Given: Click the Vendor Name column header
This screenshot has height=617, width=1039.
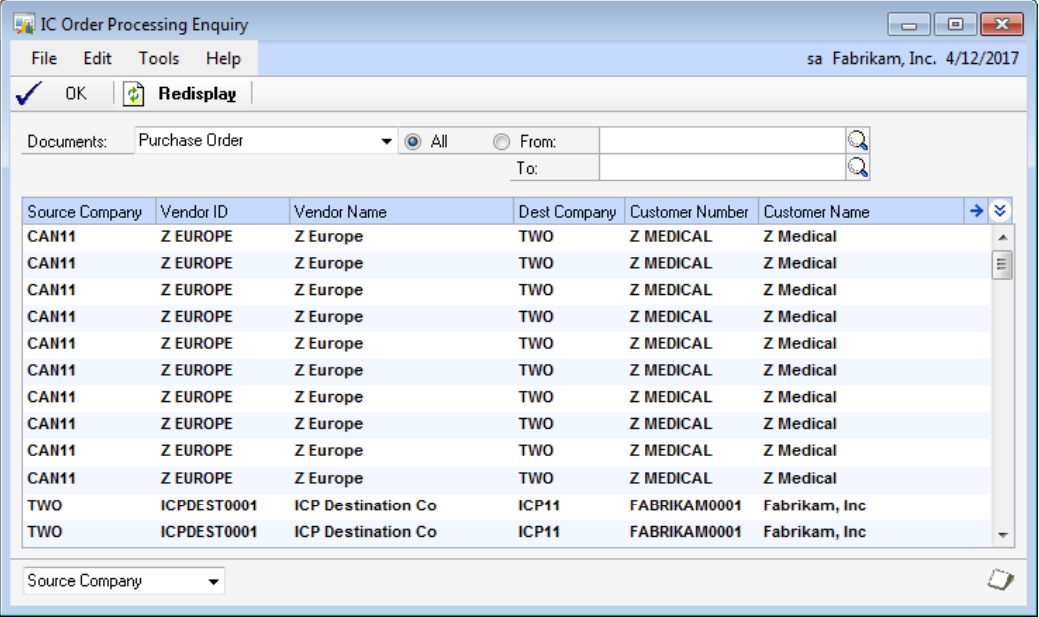Looking at the screenshot, I should pos(400,212).
